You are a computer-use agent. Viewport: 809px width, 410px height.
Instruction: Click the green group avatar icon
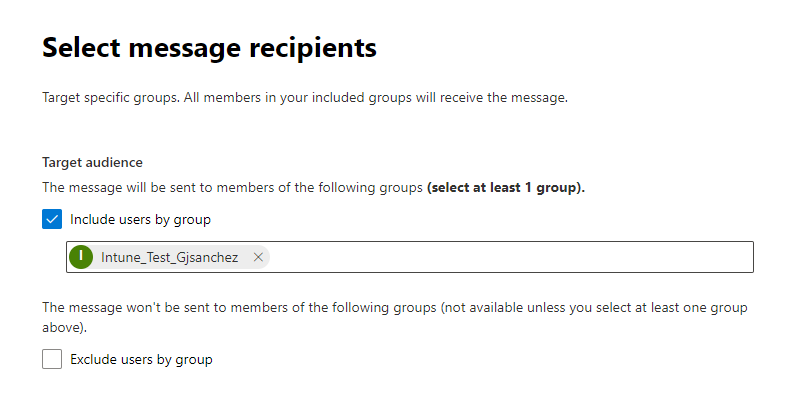[x=82, y=257]
